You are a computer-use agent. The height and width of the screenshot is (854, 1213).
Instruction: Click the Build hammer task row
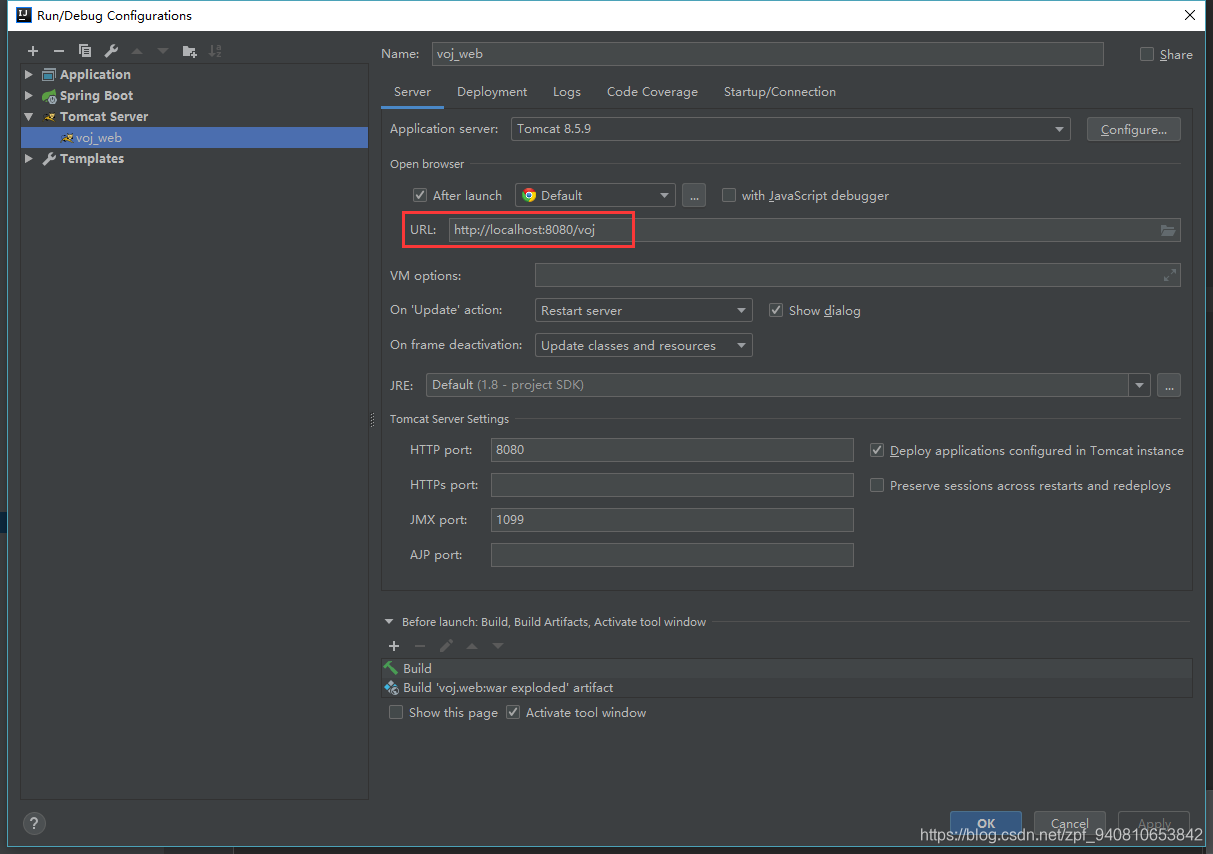pos(787,668)
